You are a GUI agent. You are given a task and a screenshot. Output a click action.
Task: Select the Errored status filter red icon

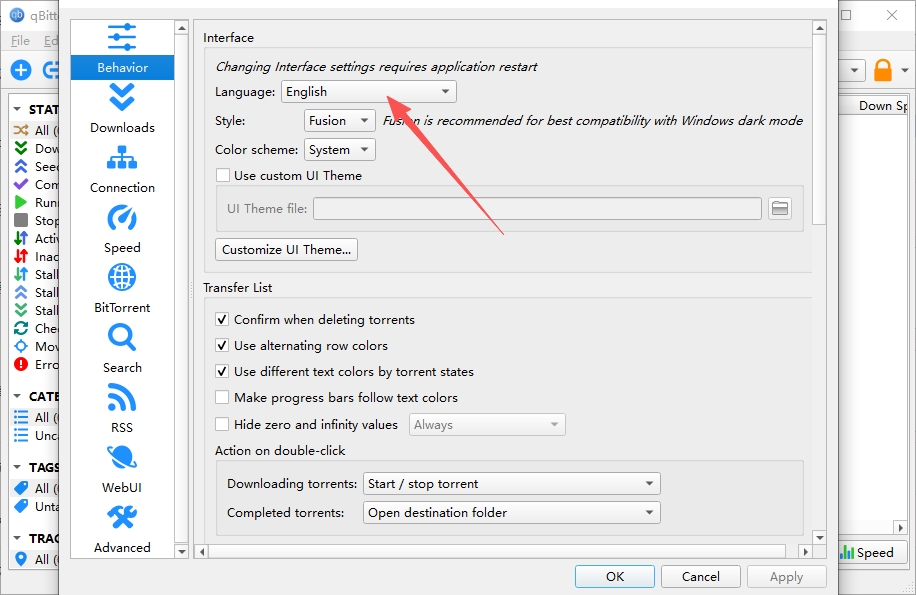click(x=21, y=364)
